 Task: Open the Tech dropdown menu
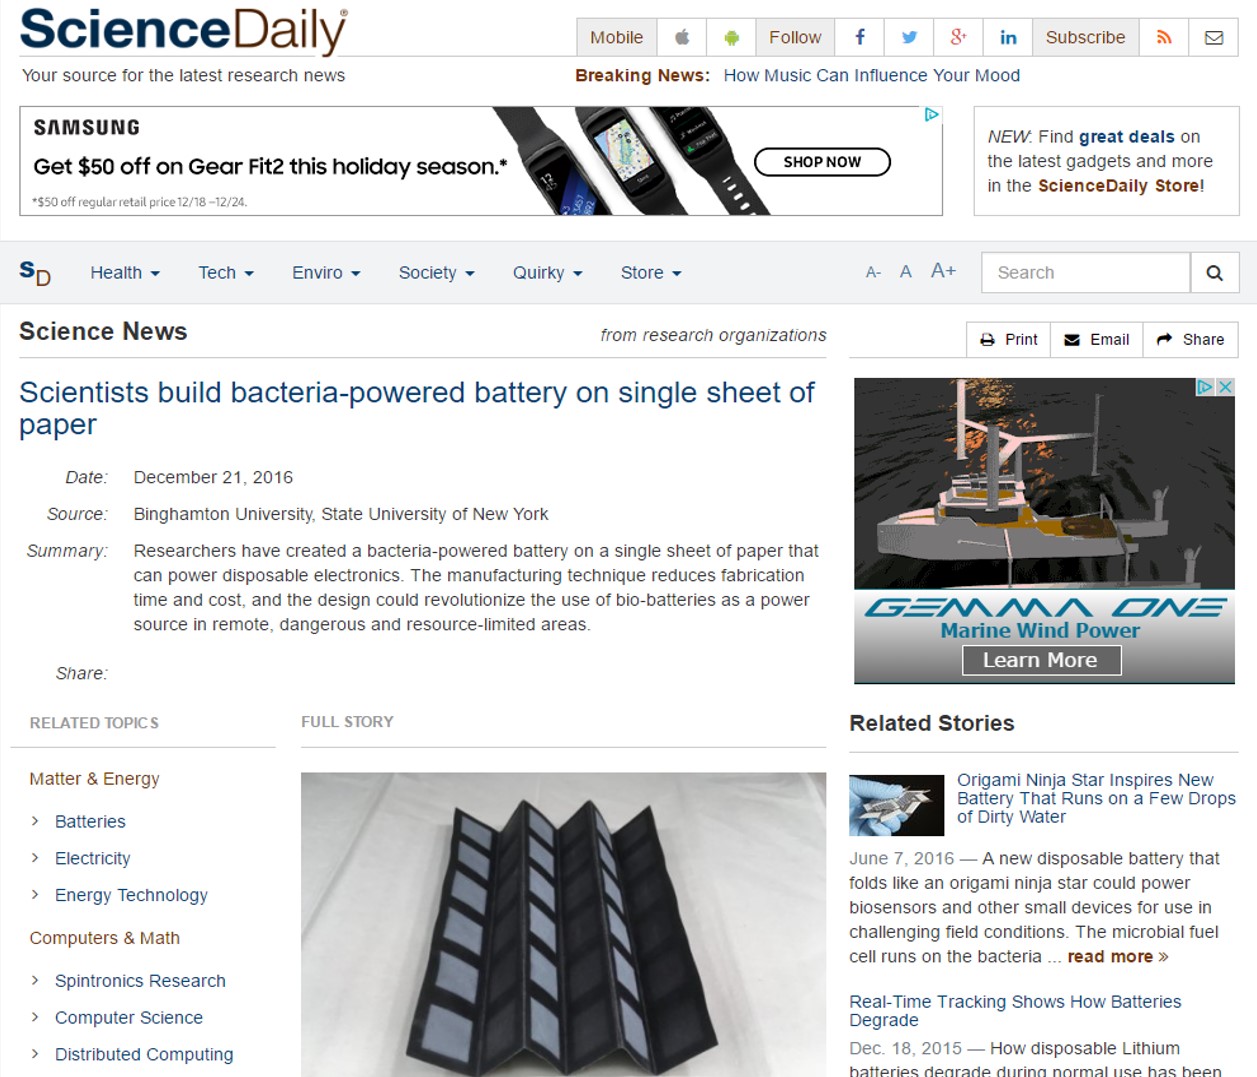[226, 273]
